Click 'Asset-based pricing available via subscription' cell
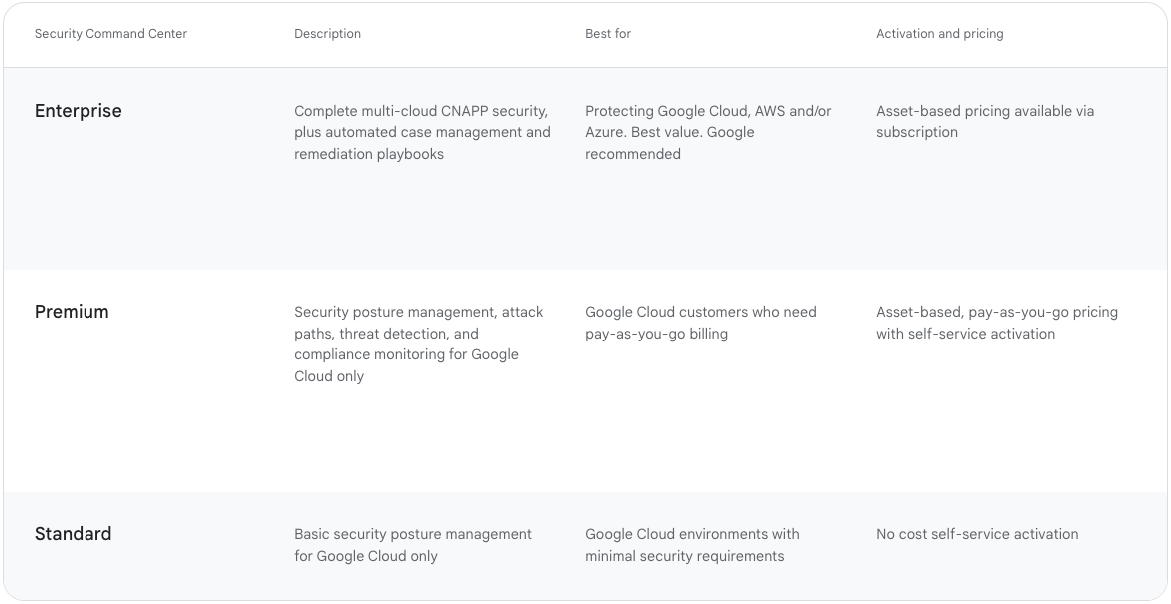This screenshot has height=604, width=1171. pos(985,122)
